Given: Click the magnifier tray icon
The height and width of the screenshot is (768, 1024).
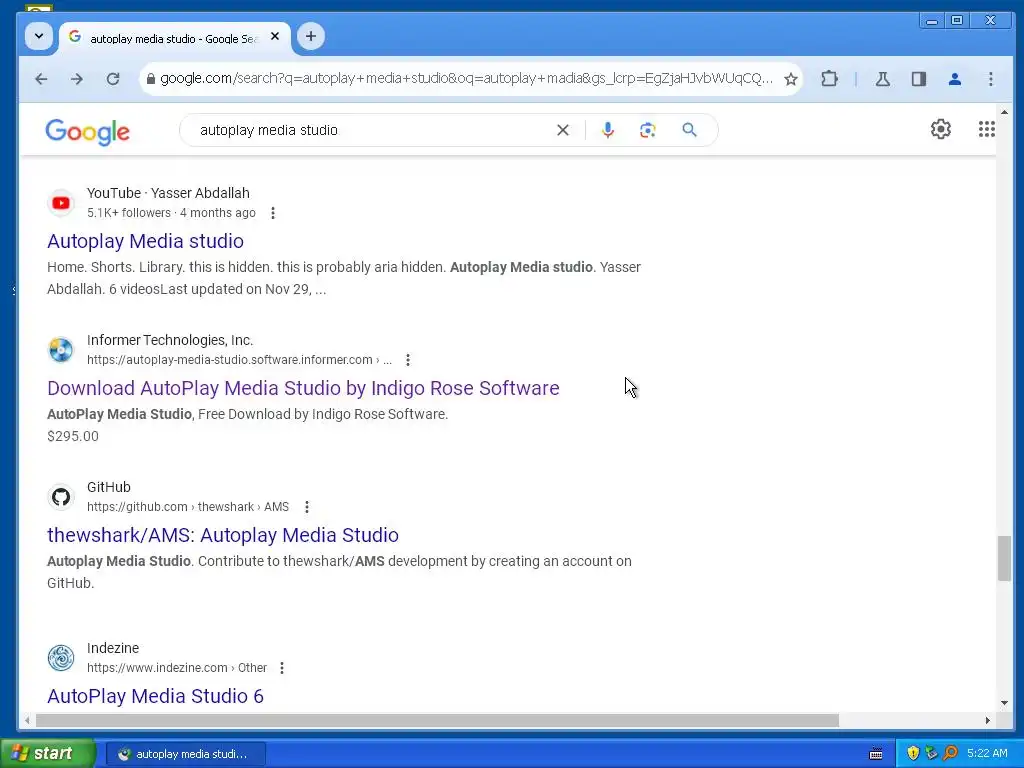Looking at the screenshot, I should pyautogui.click(x=950, y=754).
